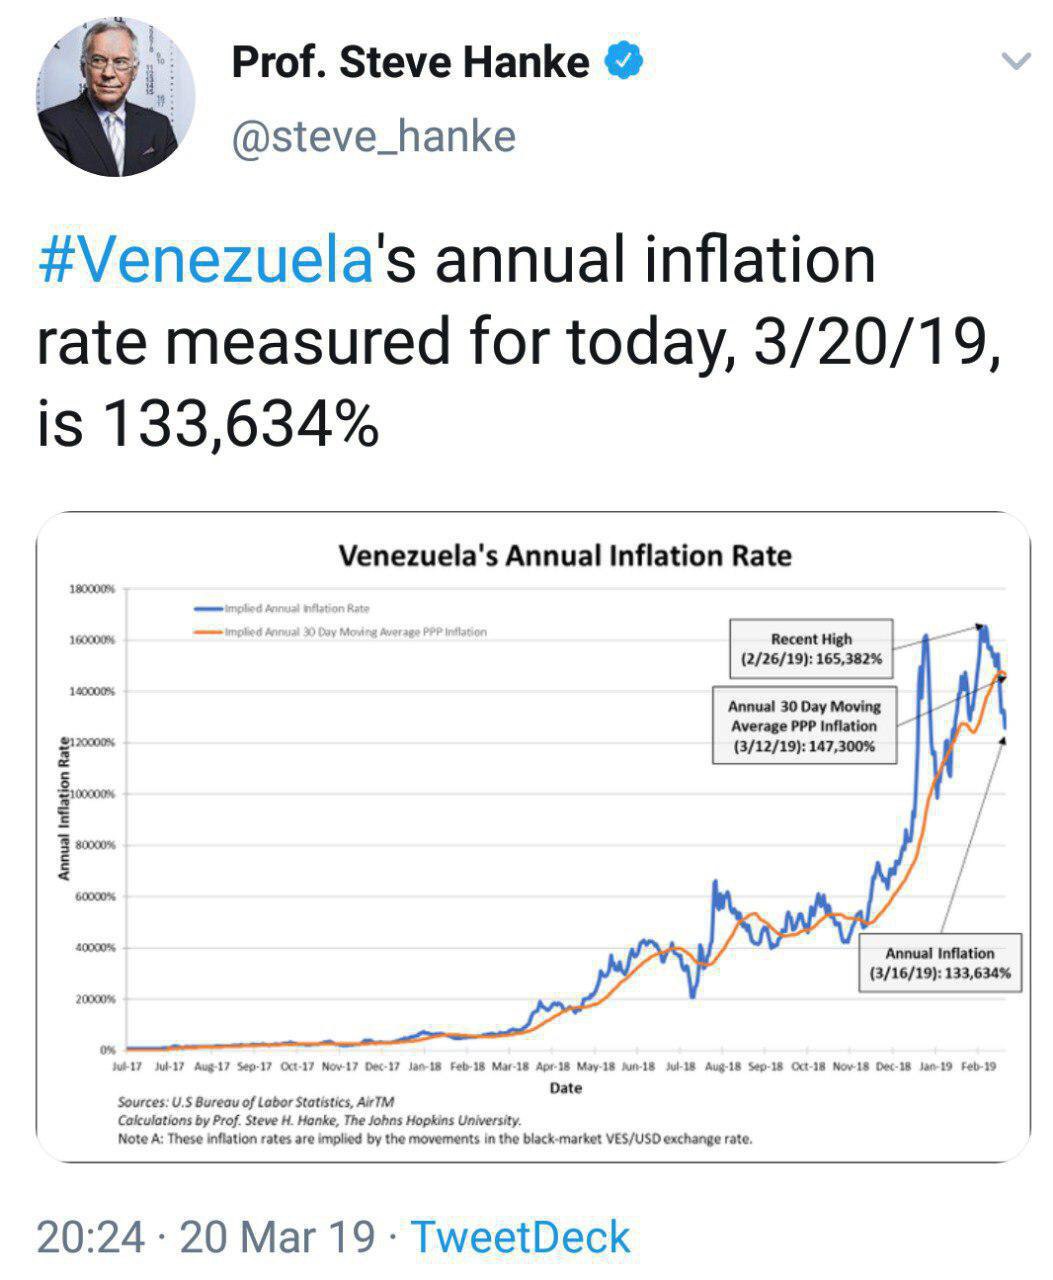Open the #Venezuela hashtag link
Screen dimensions: 1053x1280
tap(203, 261)
